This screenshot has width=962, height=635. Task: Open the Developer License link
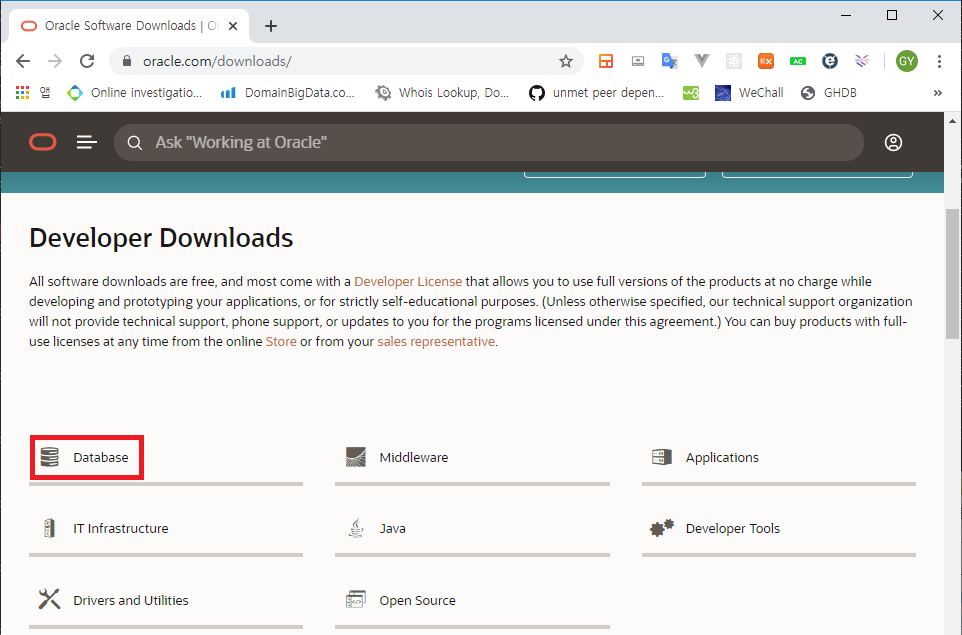point(408,281)
